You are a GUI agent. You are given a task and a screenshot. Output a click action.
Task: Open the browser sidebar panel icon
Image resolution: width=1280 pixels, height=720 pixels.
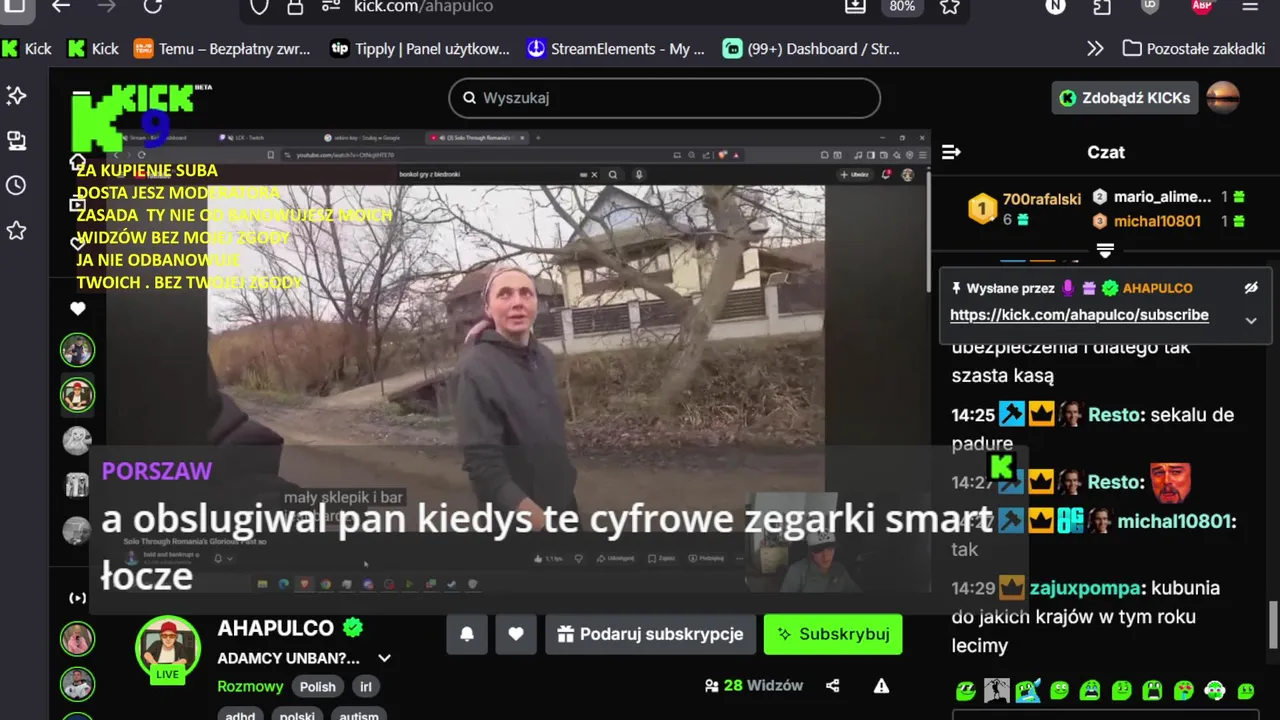pyautogui.click(x=14, y=6)
